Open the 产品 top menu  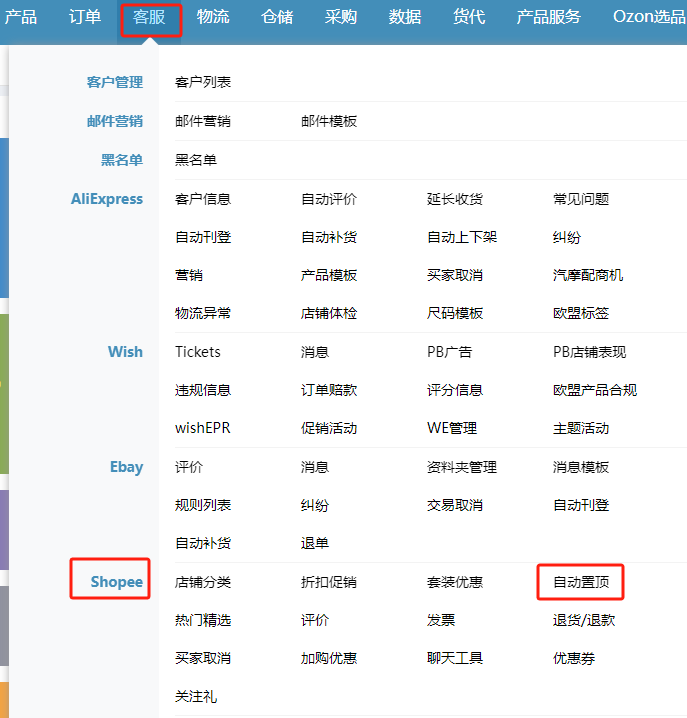click(21, 17)
